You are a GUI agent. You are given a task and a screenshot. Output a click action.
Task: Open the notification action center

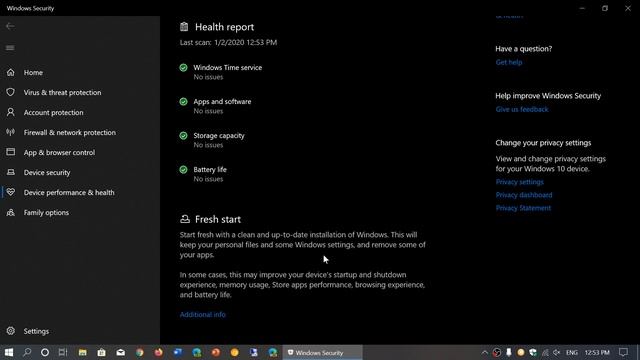(x=623, y=352)
